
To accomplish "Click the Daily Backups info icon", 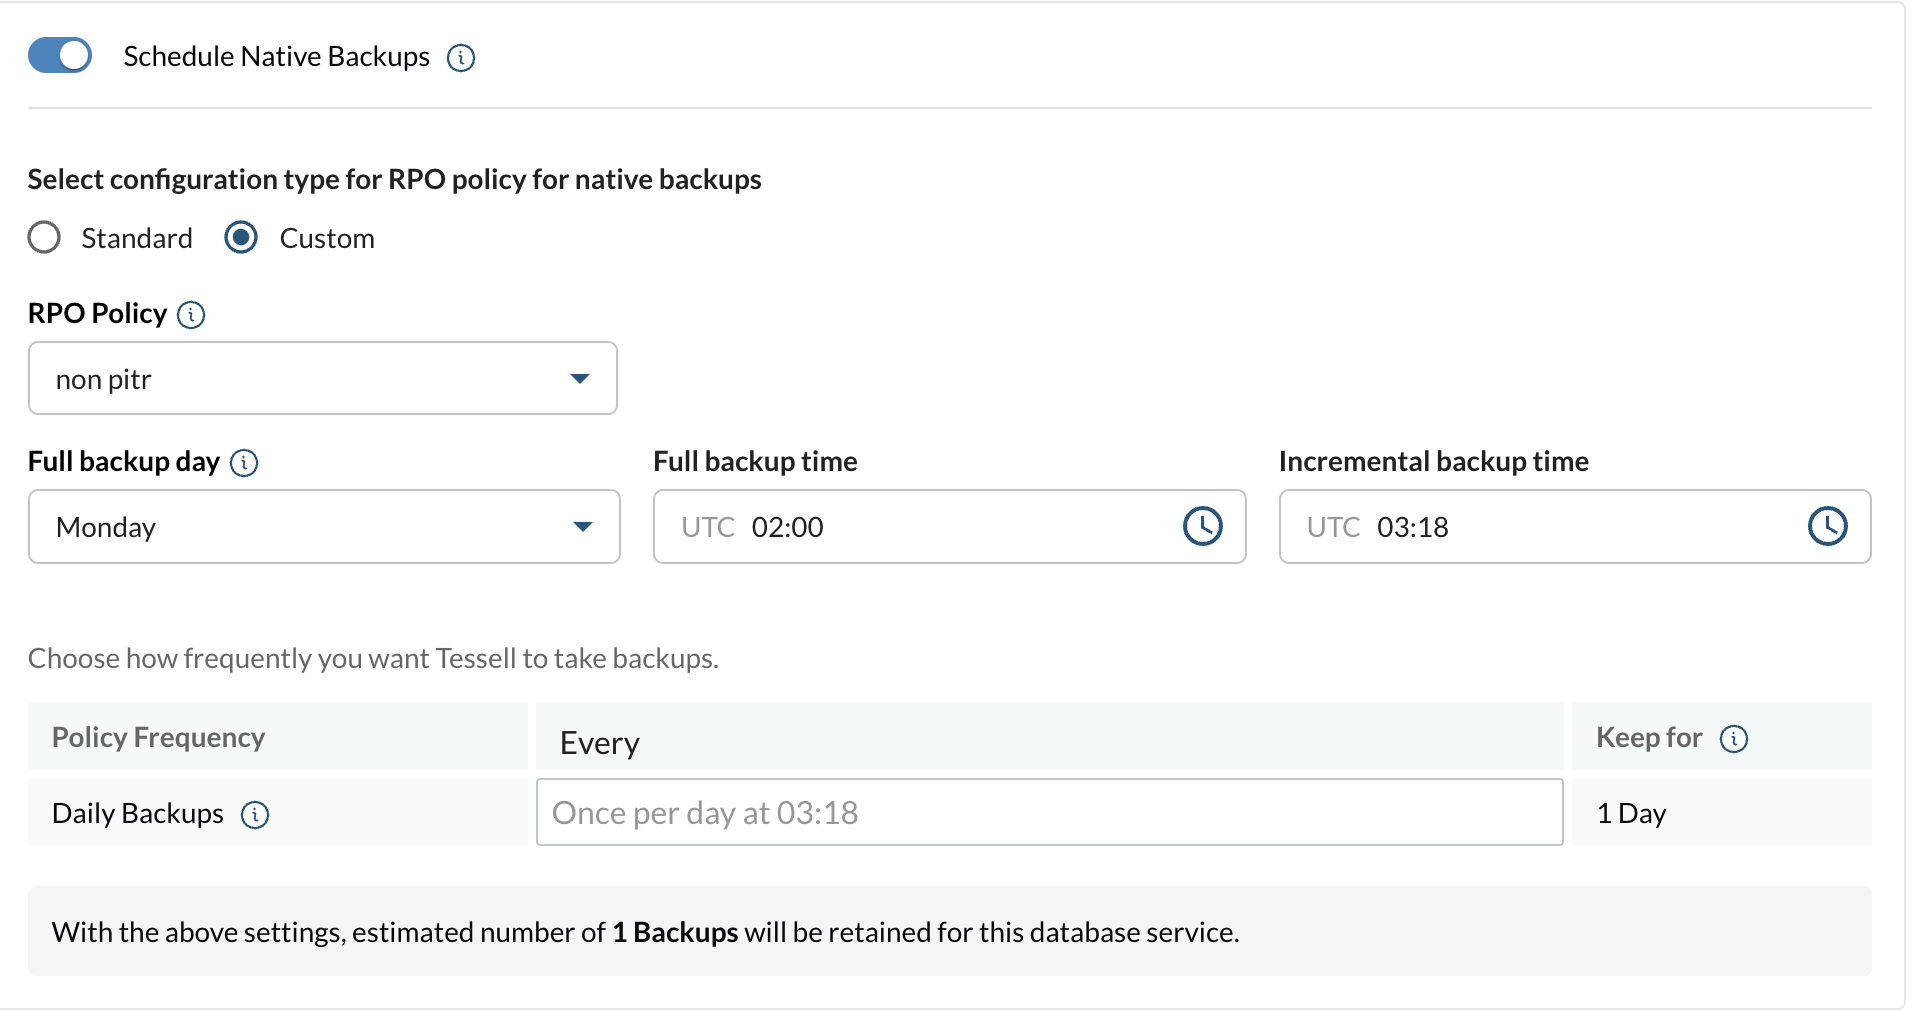I will coord(255,815).
